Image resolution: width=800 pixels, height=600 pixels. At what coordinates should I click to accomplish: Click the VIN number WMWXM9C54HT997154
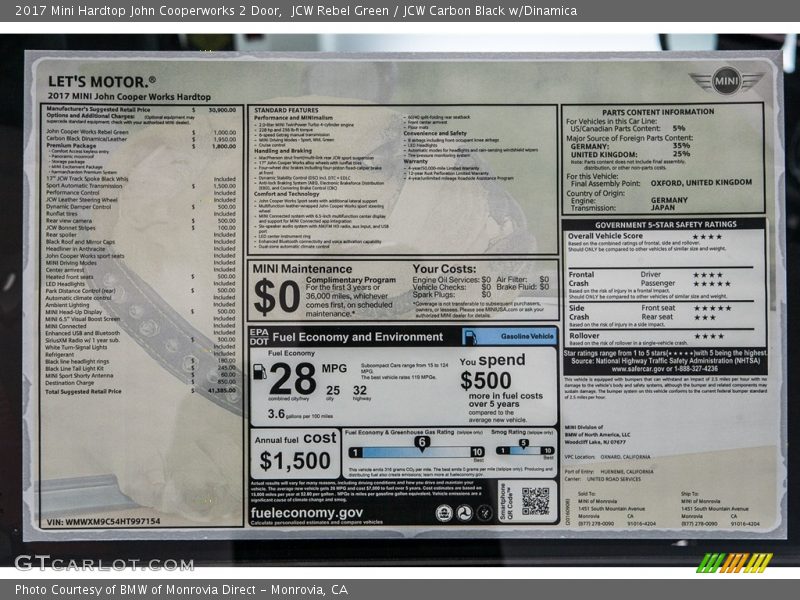click(103, 521)
